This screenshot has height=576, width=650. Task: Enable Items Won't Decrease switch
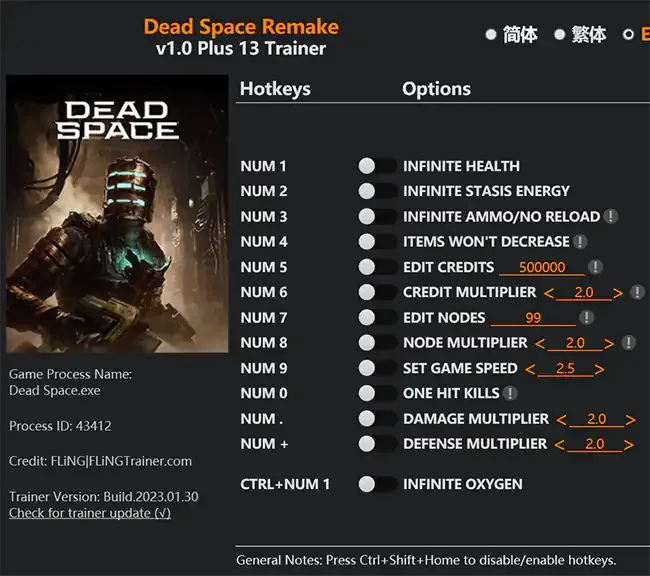377,242
